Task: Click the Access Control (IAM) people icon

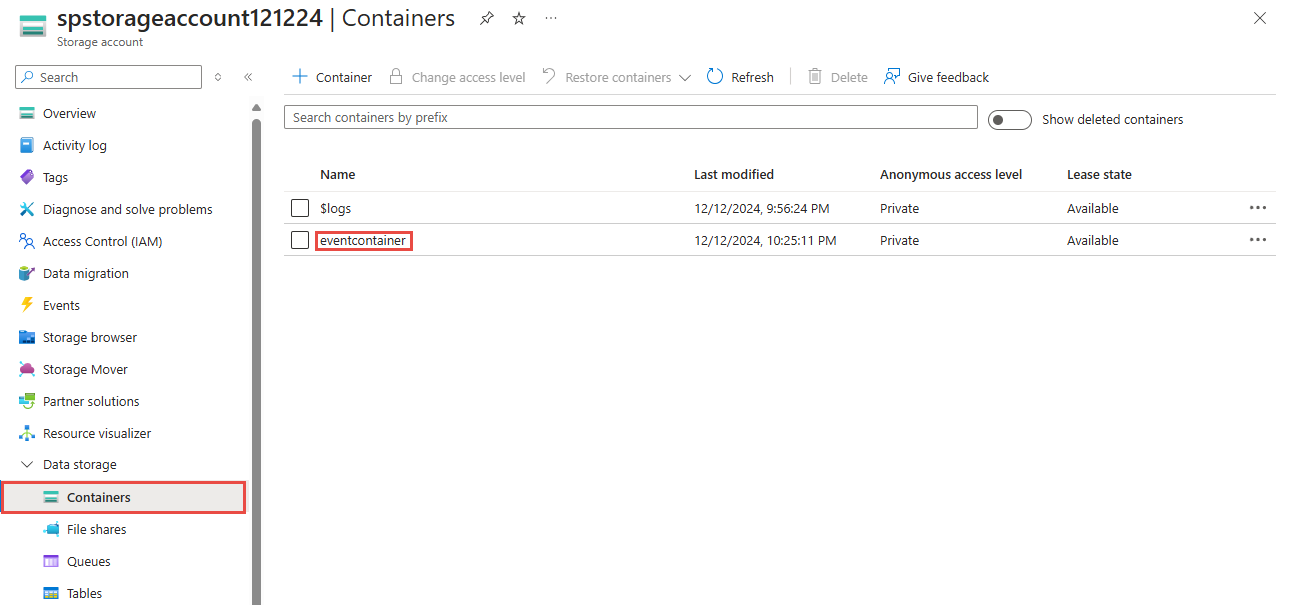Action: (27, 241)
